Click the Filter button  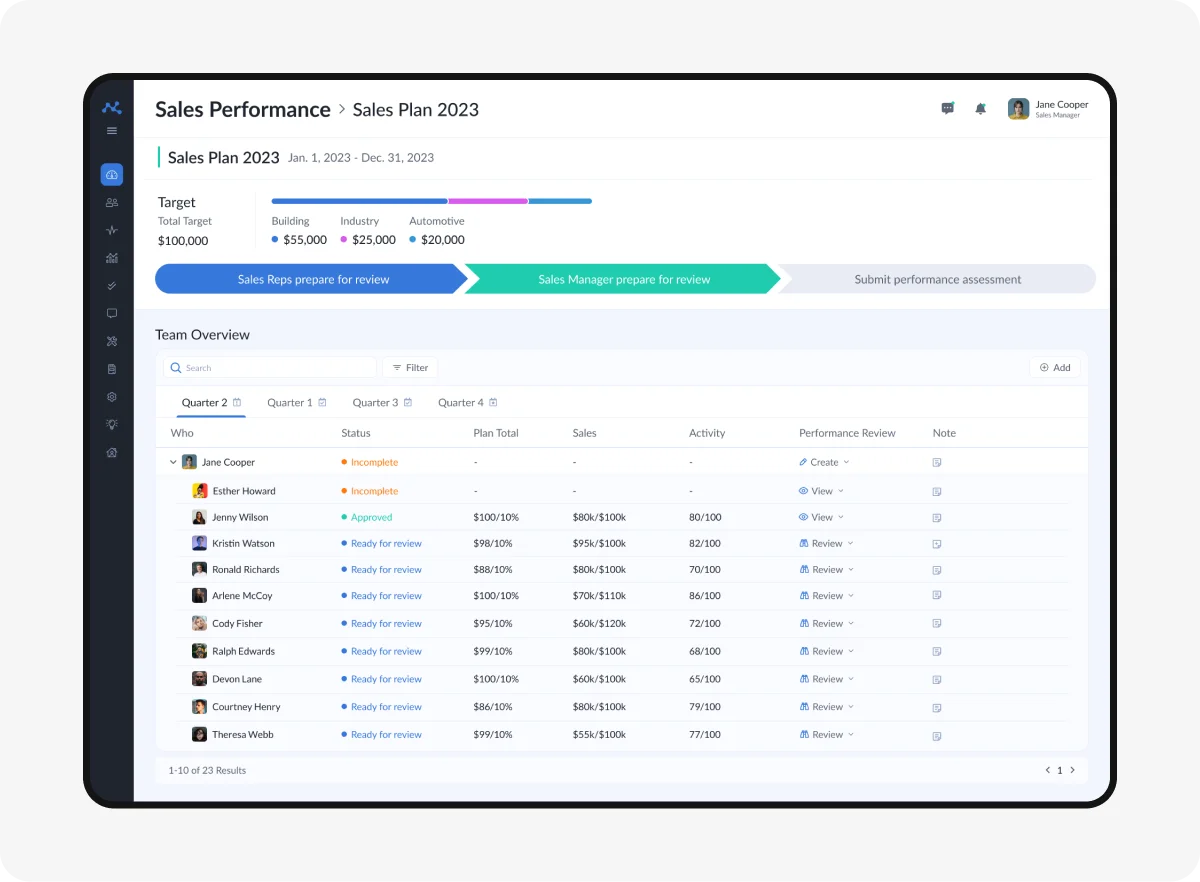410,368
